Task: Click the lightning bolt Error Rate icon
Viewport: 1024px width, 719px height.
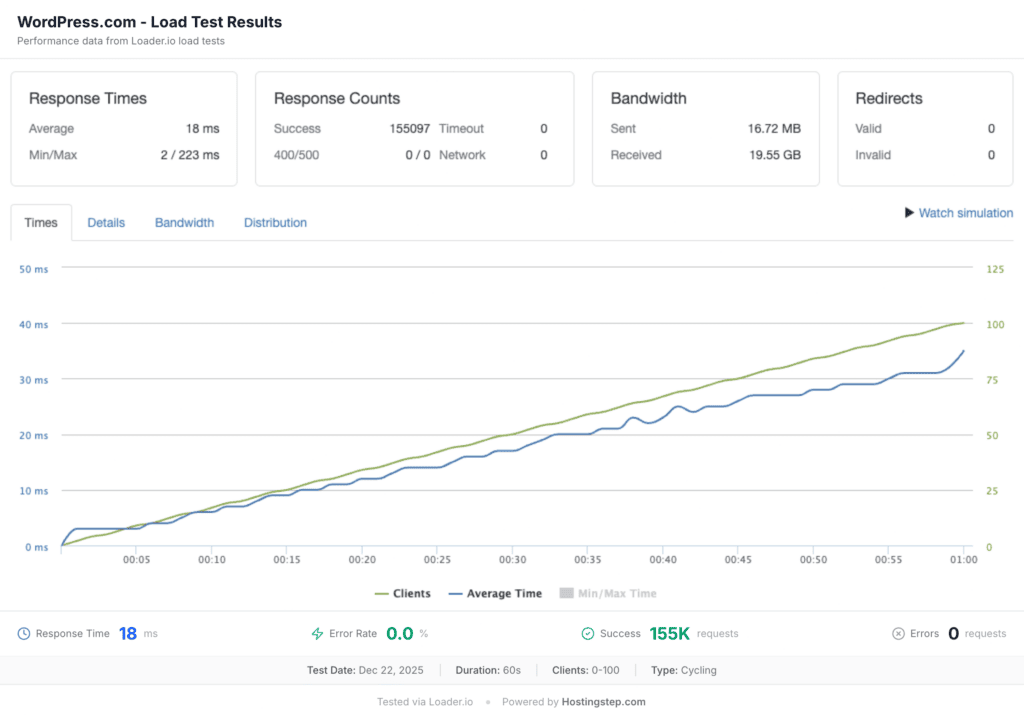Action: pyautogui.click(x=318, y=633)
